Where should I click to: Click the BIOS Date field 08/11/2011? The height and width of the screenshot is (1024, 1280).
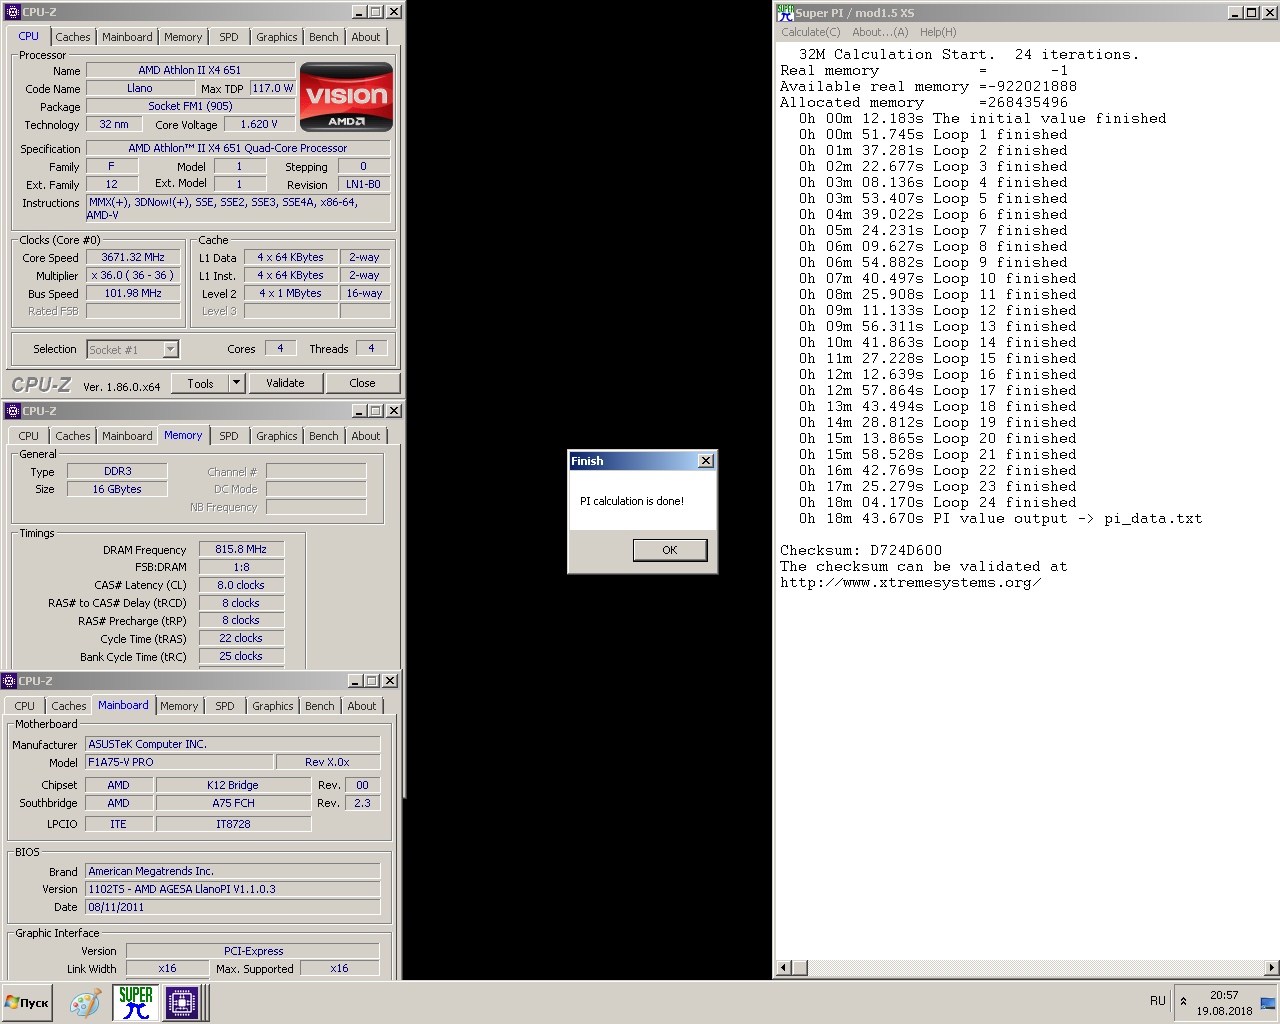[x=232, y=907]
